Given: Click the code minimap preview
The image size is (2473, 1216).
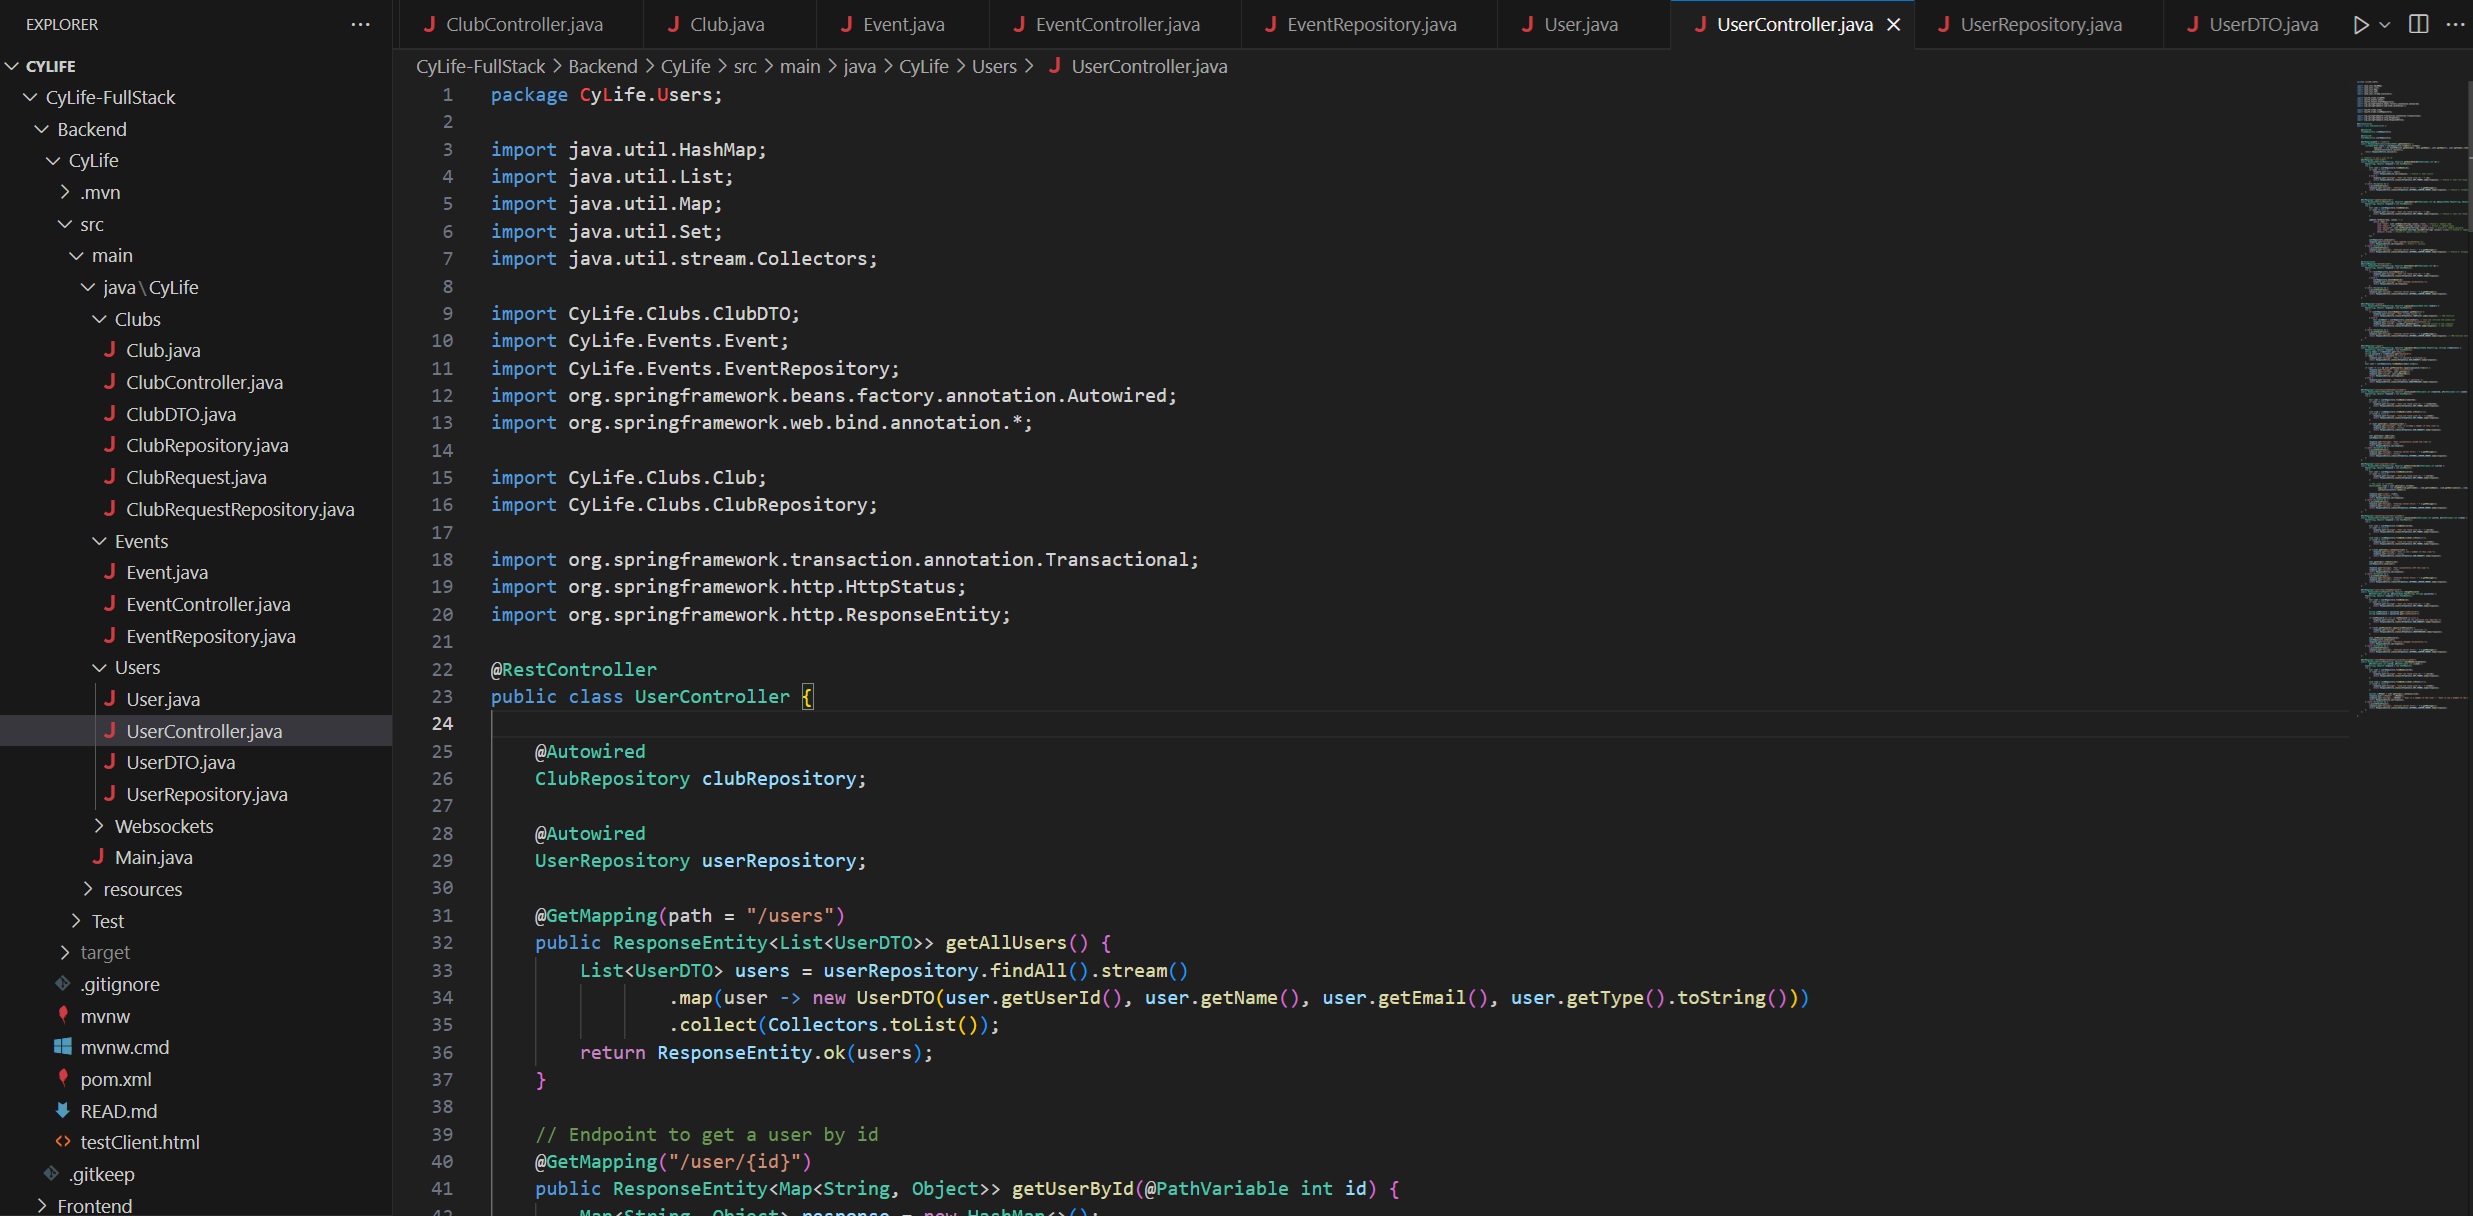Looking at the screenshot, I should point(2410,400).
